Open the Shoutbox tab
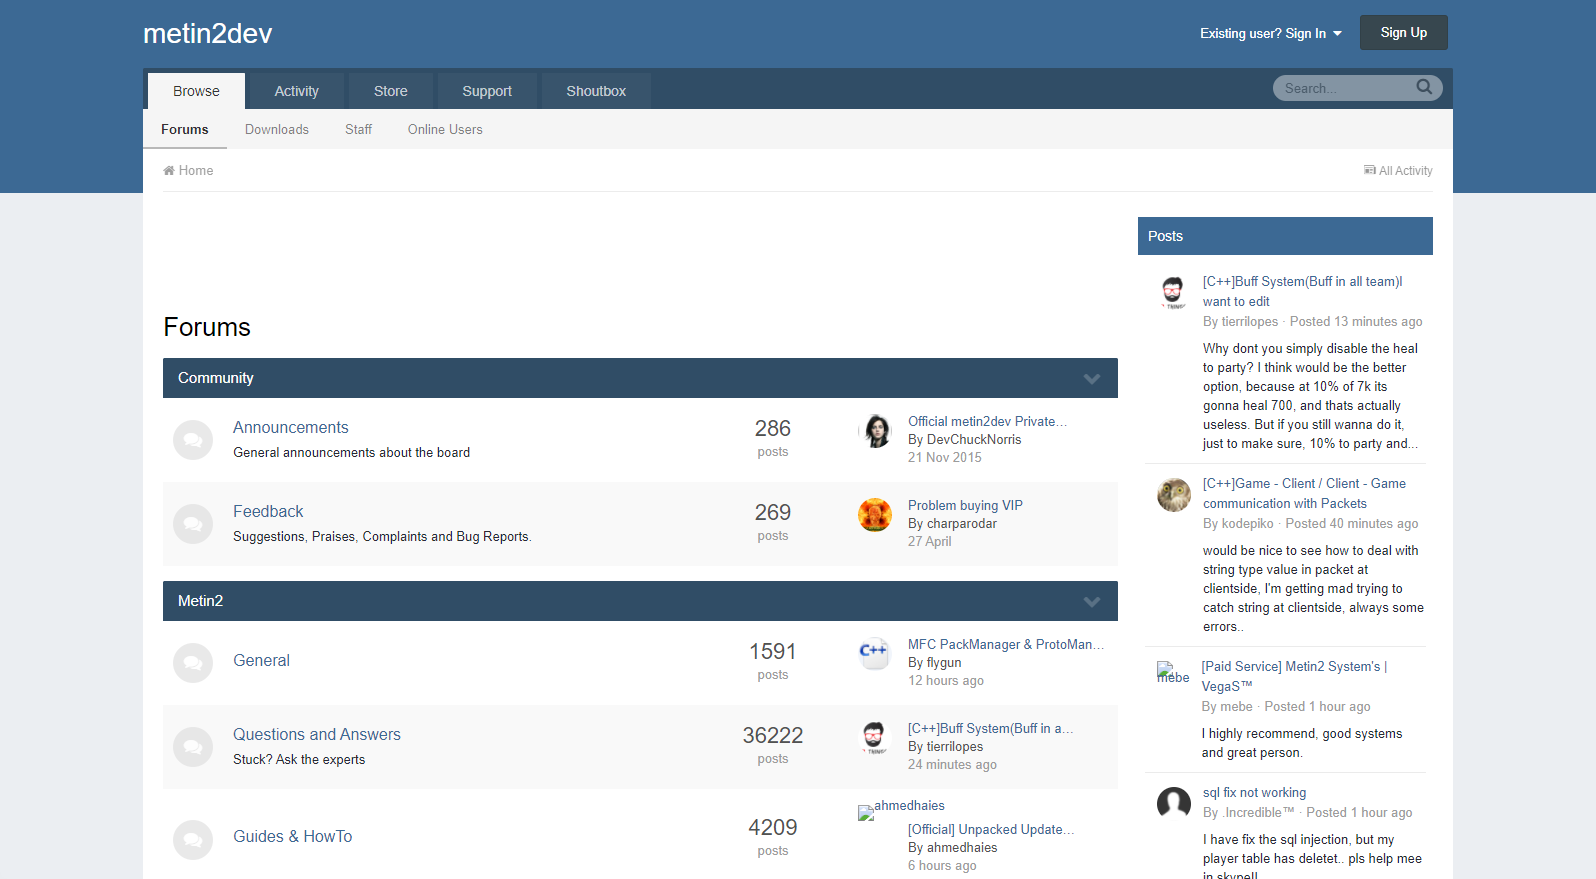Image resolution: width=1596 pixels, height=879 pixels. coord(596,91)
